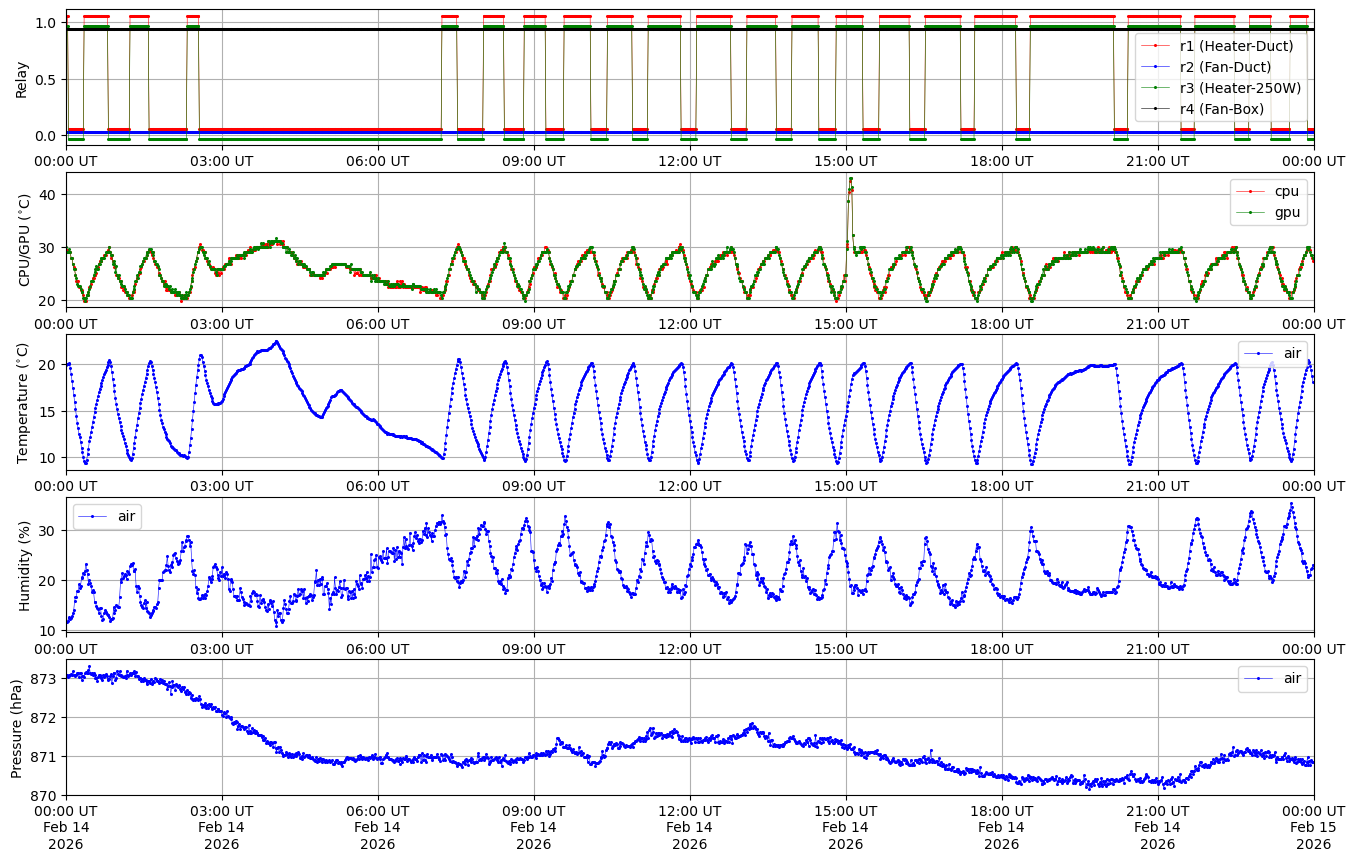Click the CPU/GPU spike peak near 15:00 UT
This screenshot has height=861, width=1355.
pyautogui.click(x=850, y=179)
